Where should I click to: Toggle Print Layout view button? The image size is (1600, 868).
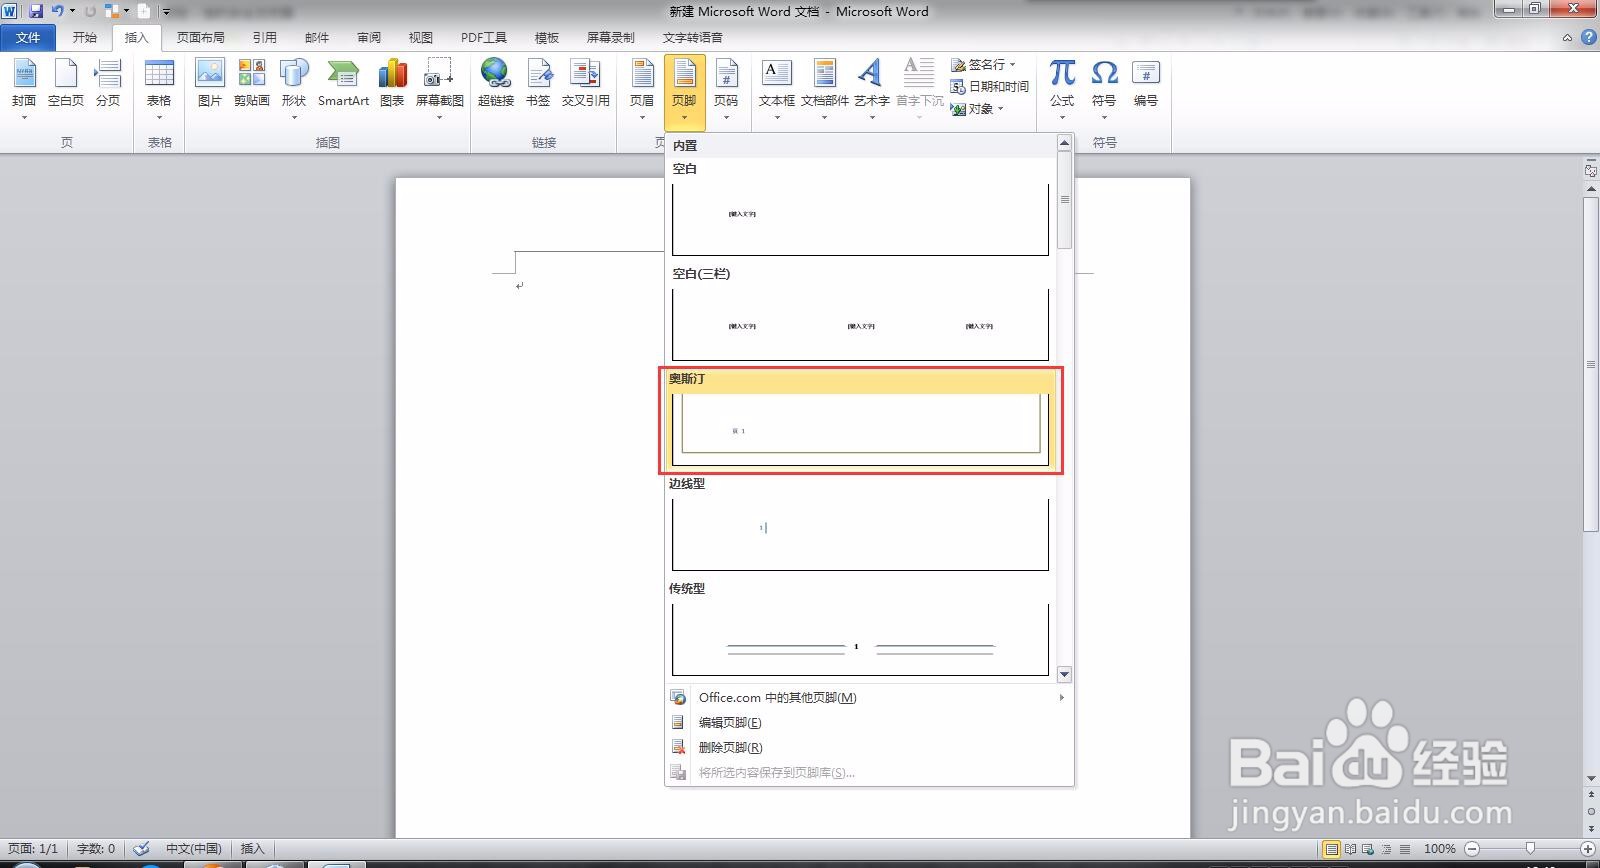coord(1332,849)
